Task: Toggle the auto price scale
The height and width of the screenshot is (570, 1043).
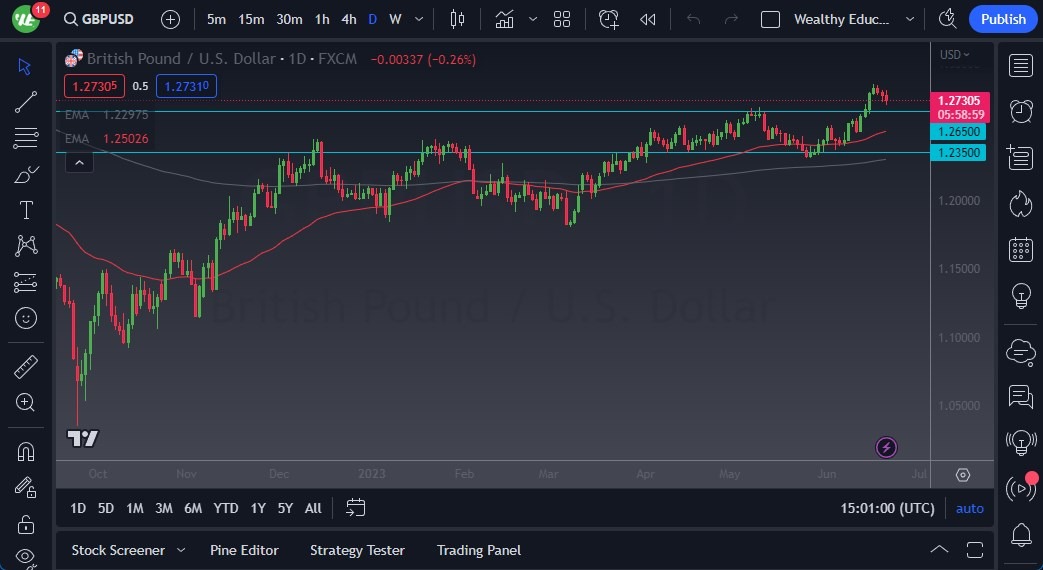Action: (969, 508)
